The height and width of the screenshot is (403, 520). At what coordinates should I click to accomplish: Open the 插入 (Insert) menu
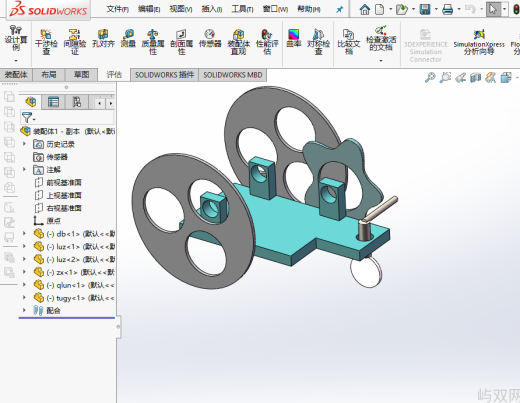click(x=212, y=9)
